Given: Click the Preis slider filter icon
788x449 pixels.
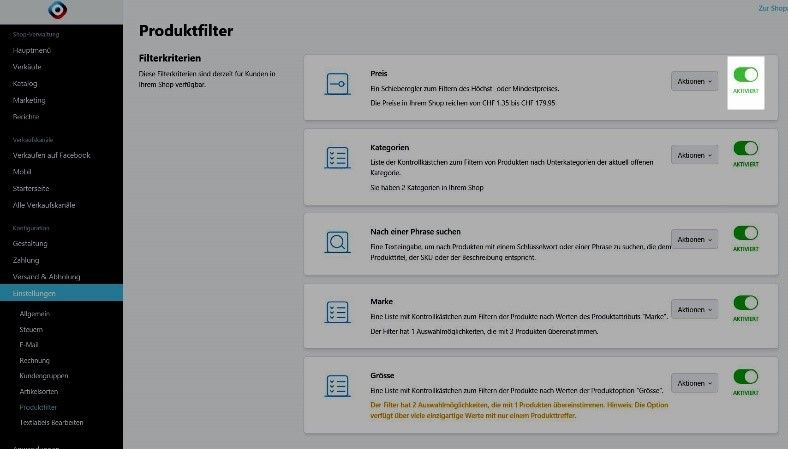Looking at the screenshot, I should click(338, 84).
